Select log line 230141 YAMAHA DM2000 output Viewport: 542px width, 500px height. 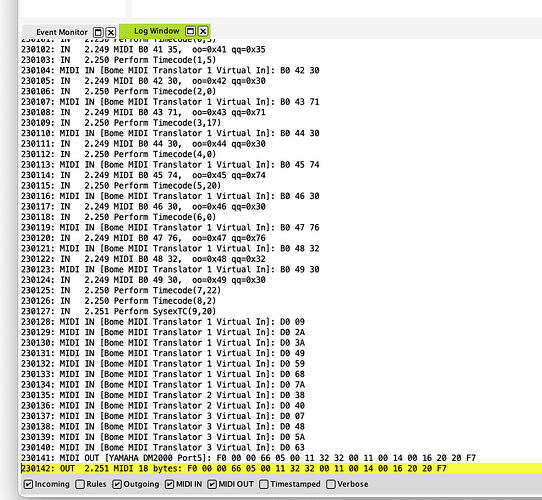248,458
